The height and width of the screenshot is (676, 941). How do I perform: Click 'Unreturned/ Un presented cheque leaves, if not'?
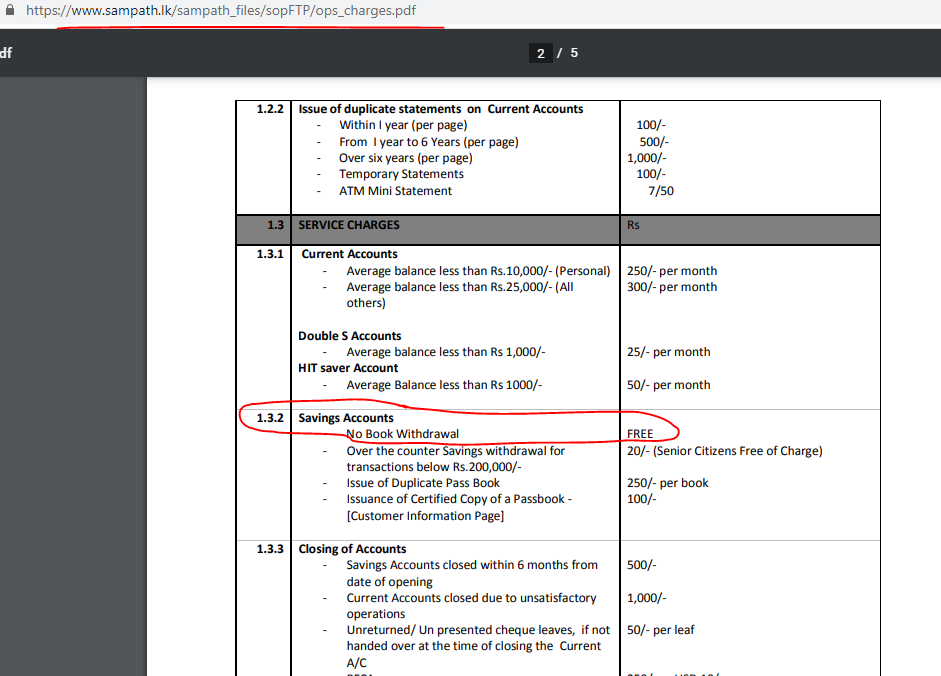click(x=478, y=630)
